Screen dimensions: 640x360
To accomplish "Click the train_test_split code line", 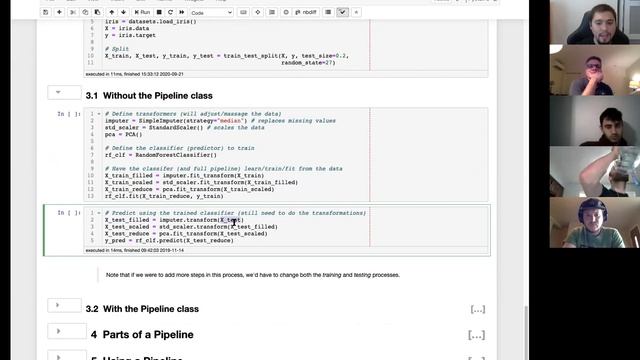I will click(227, 56).
